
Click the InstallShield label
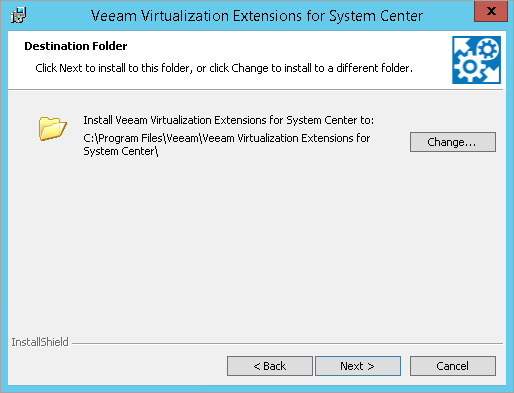pos(40,342)
